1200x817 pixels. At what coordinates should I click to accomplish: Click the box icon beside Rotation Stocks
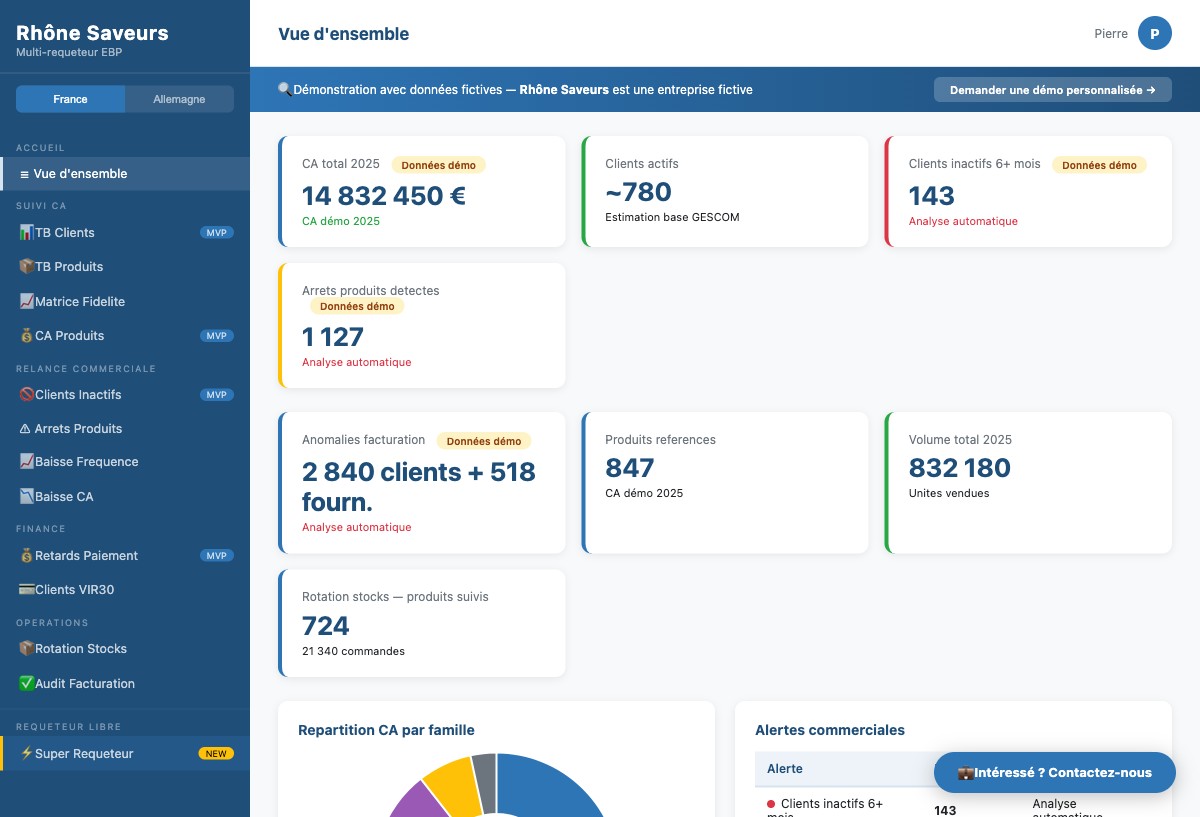(27, 649)
